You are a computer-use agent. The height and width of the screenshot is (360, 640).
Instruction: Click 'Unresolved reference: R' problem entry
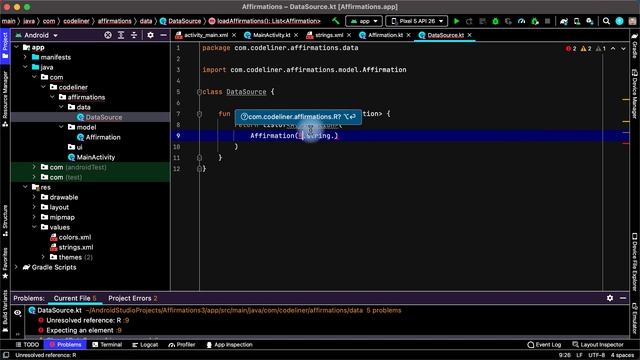pyautogui.click(x=84, y=320)
